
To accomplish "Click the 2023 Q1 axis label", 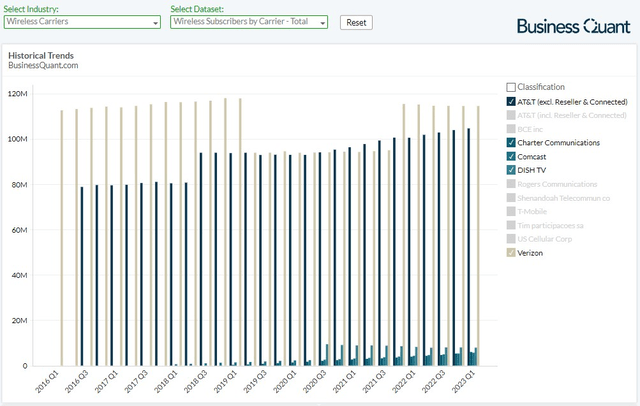I will tap(464, 382).
